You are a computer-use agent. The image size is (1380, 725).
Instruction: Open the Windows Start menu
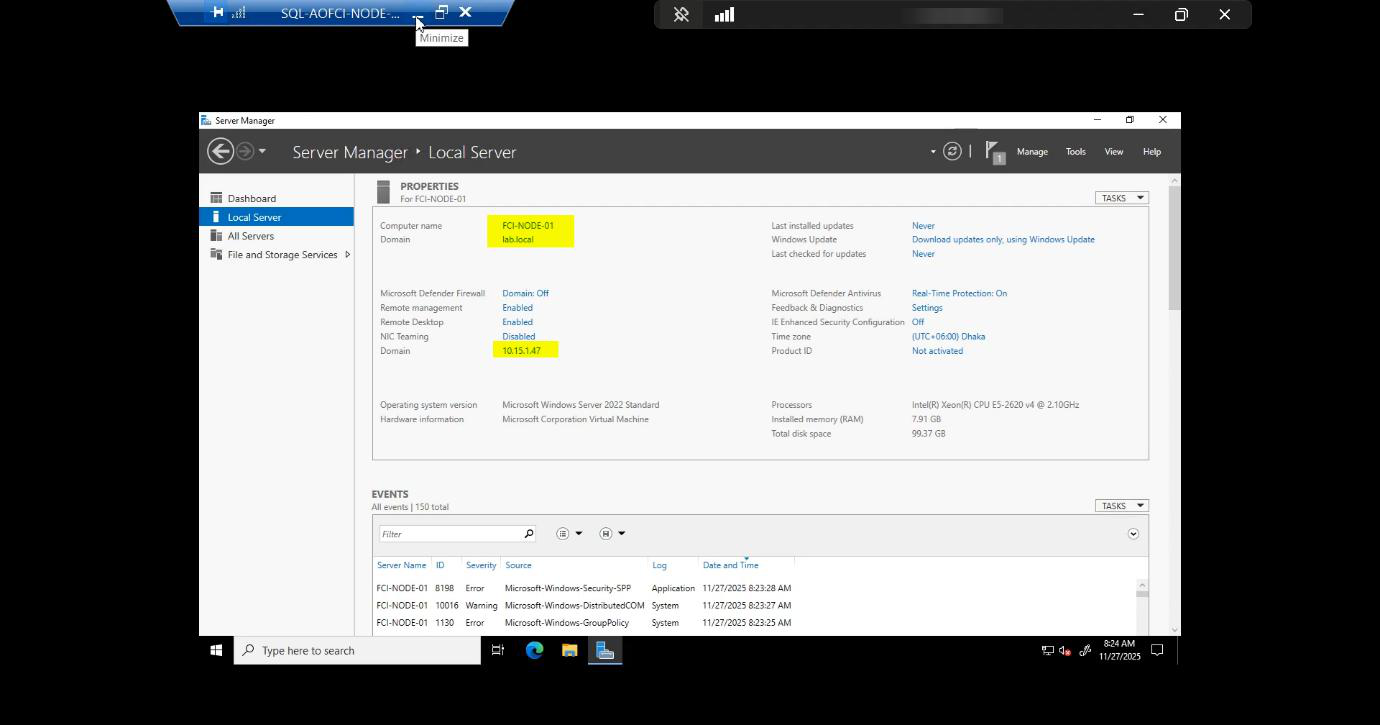point(216,650)
